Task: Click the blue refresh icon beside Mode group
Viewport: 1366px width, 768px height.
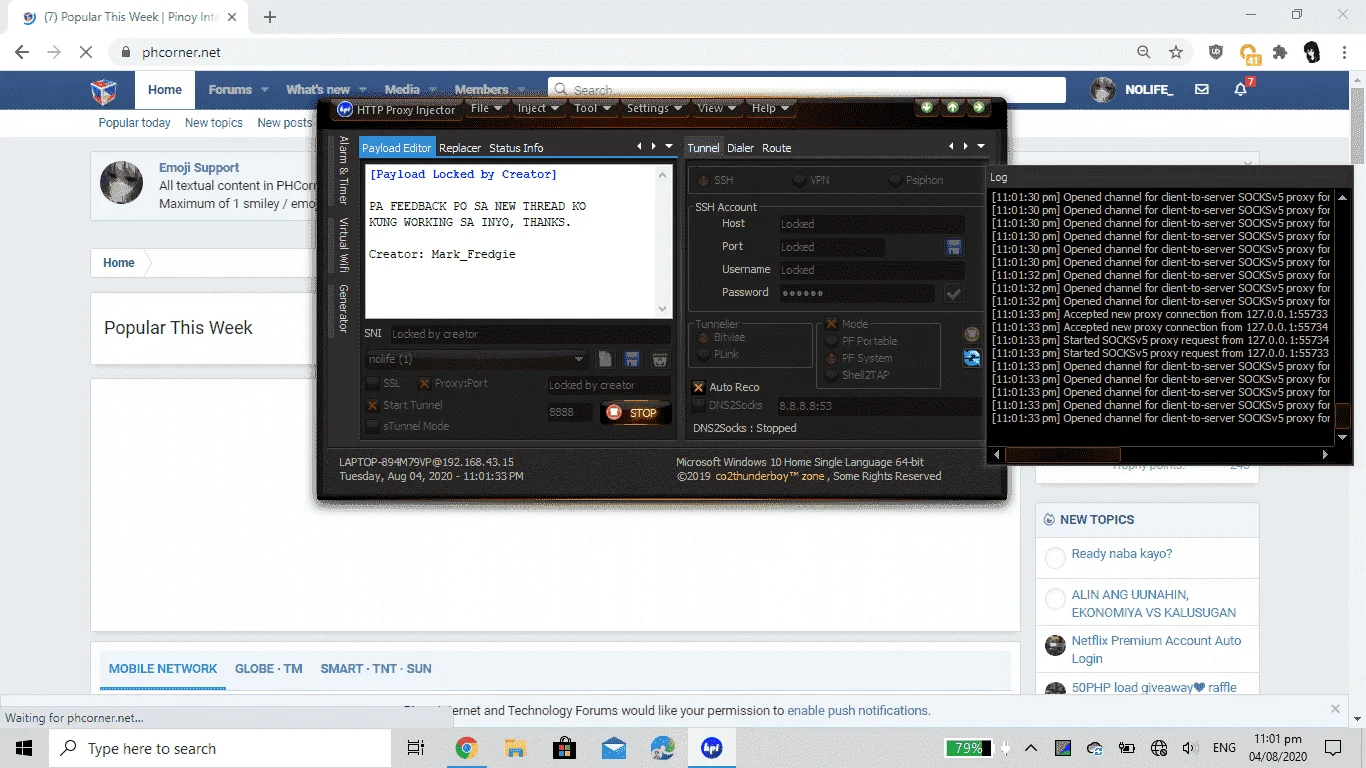Action: point(971,358)
